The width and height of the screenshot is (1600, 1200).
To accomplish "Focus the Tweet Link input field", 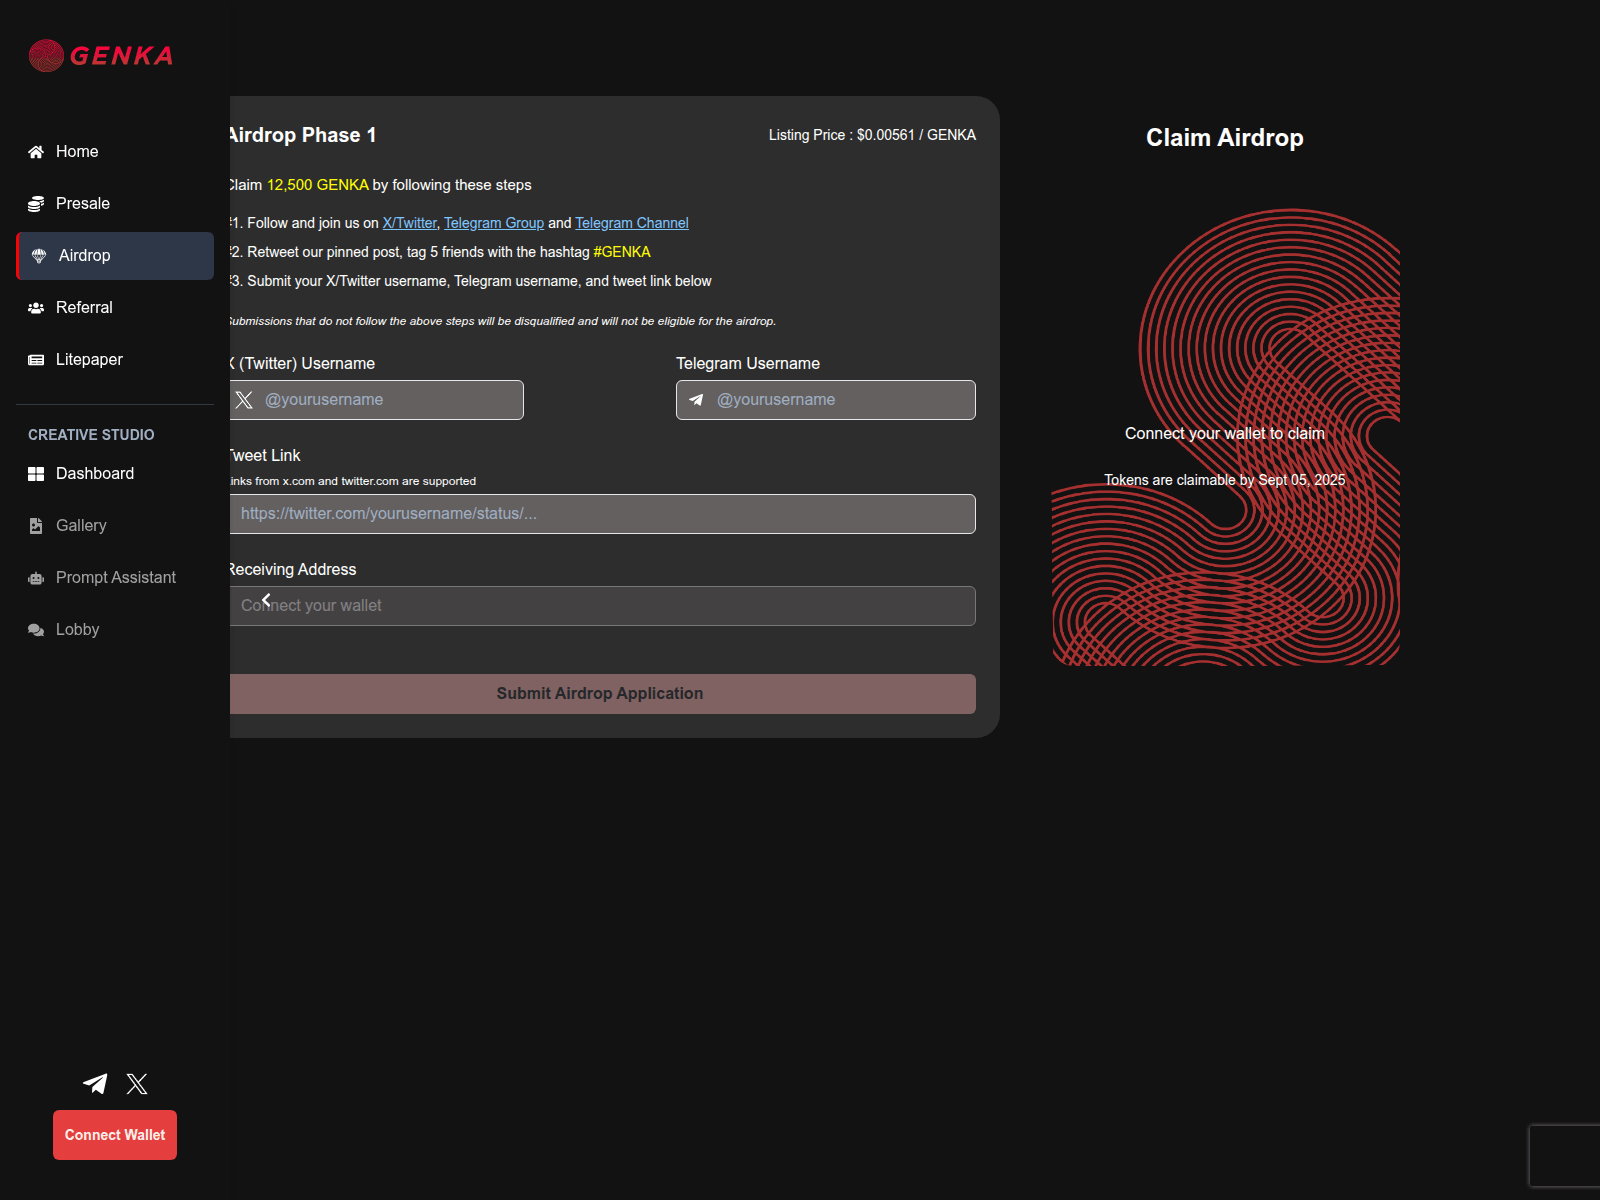I will (x=602, y=514).
